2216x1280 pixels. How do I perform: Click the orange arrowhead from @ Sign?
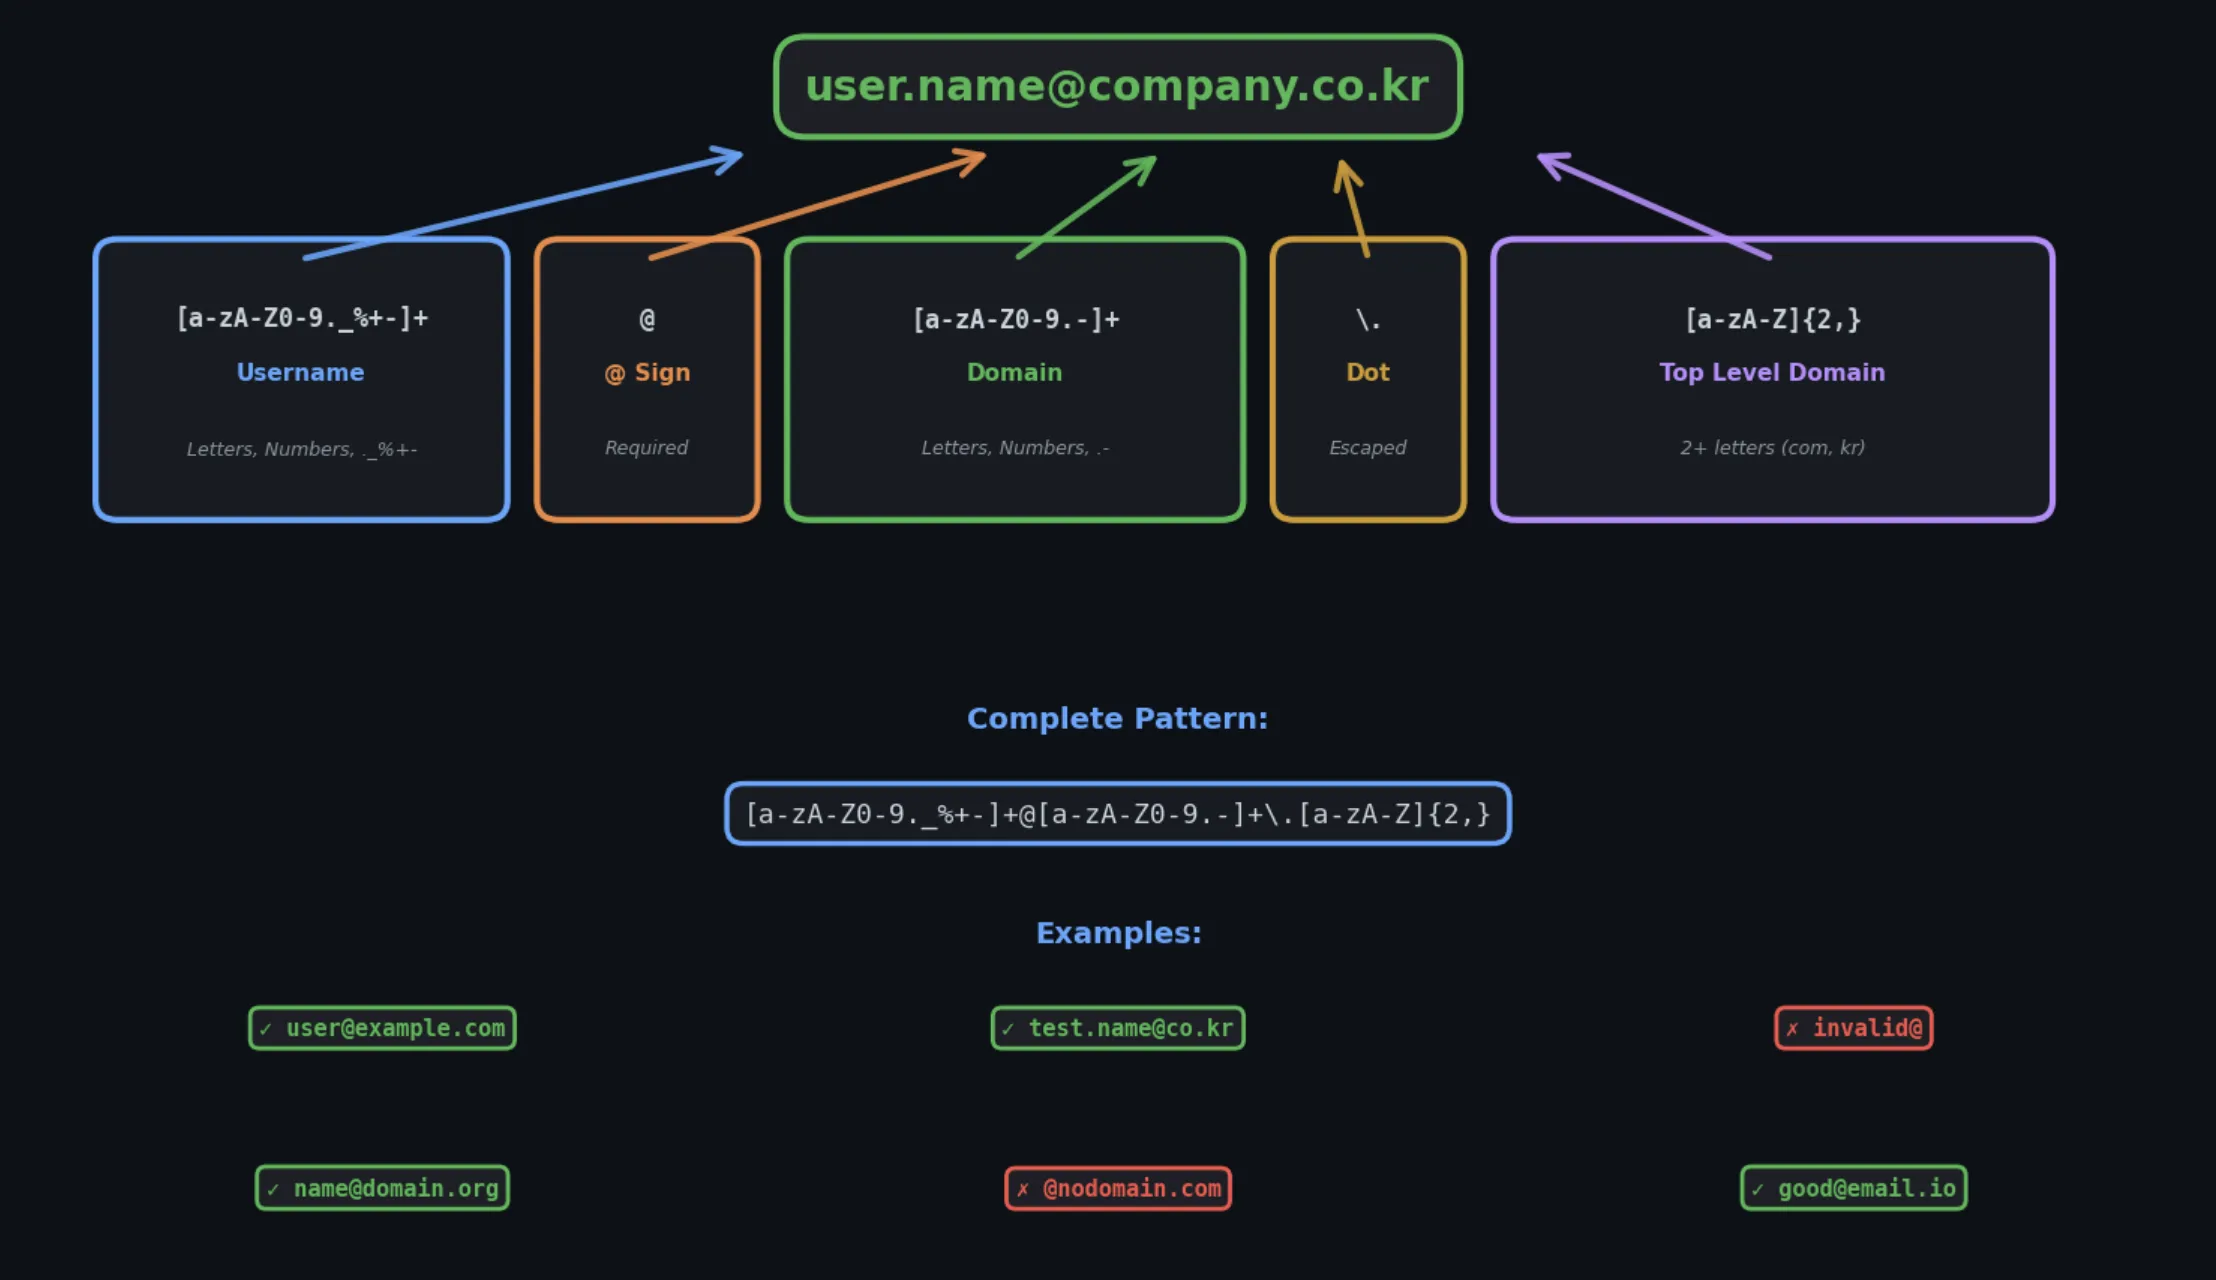[x=973, y=158]
